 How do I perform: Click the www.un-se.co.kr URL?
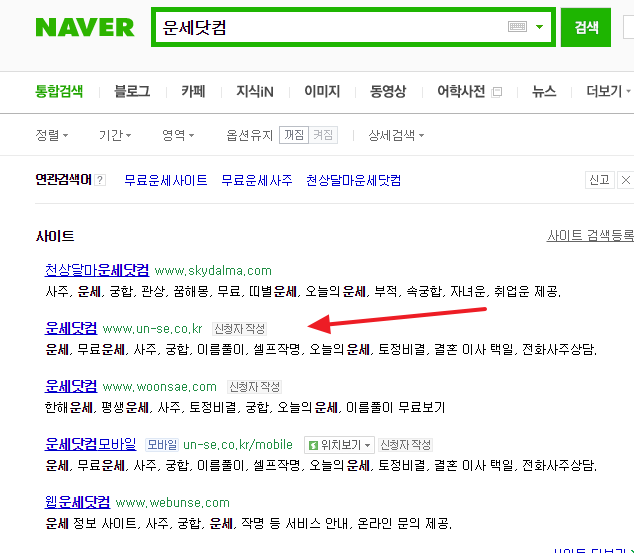coord(152,329)
